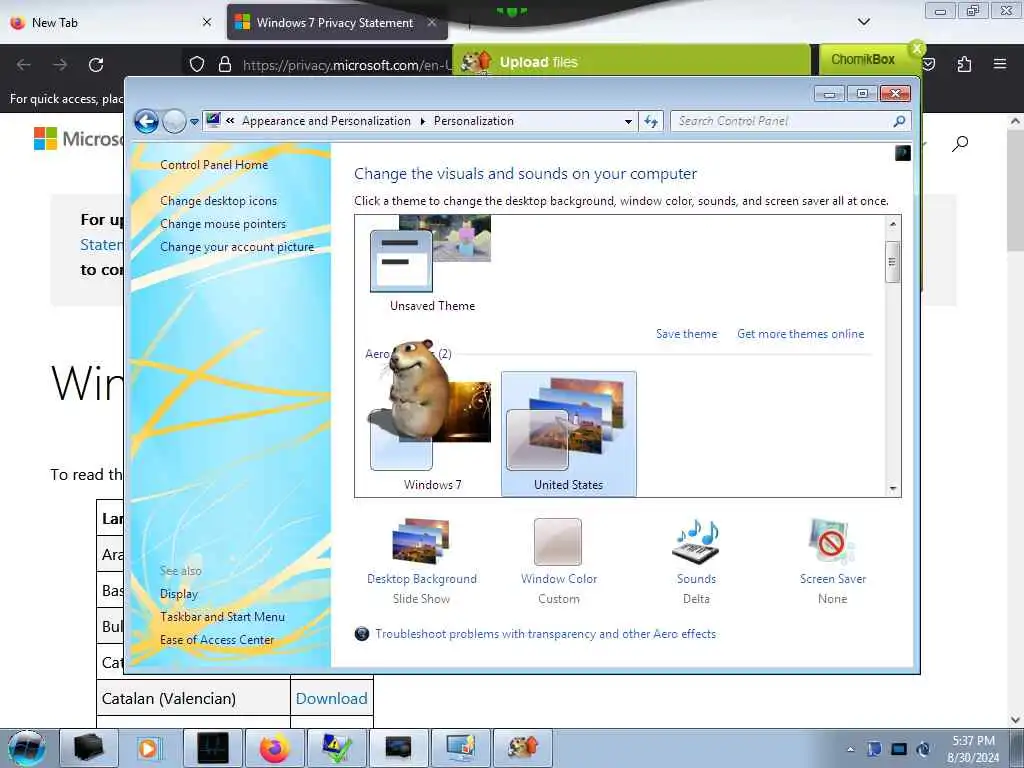Click the search magnifier in Control Panel
Viewport: 1024px width, 768px height.
click(x=899, y=121)
